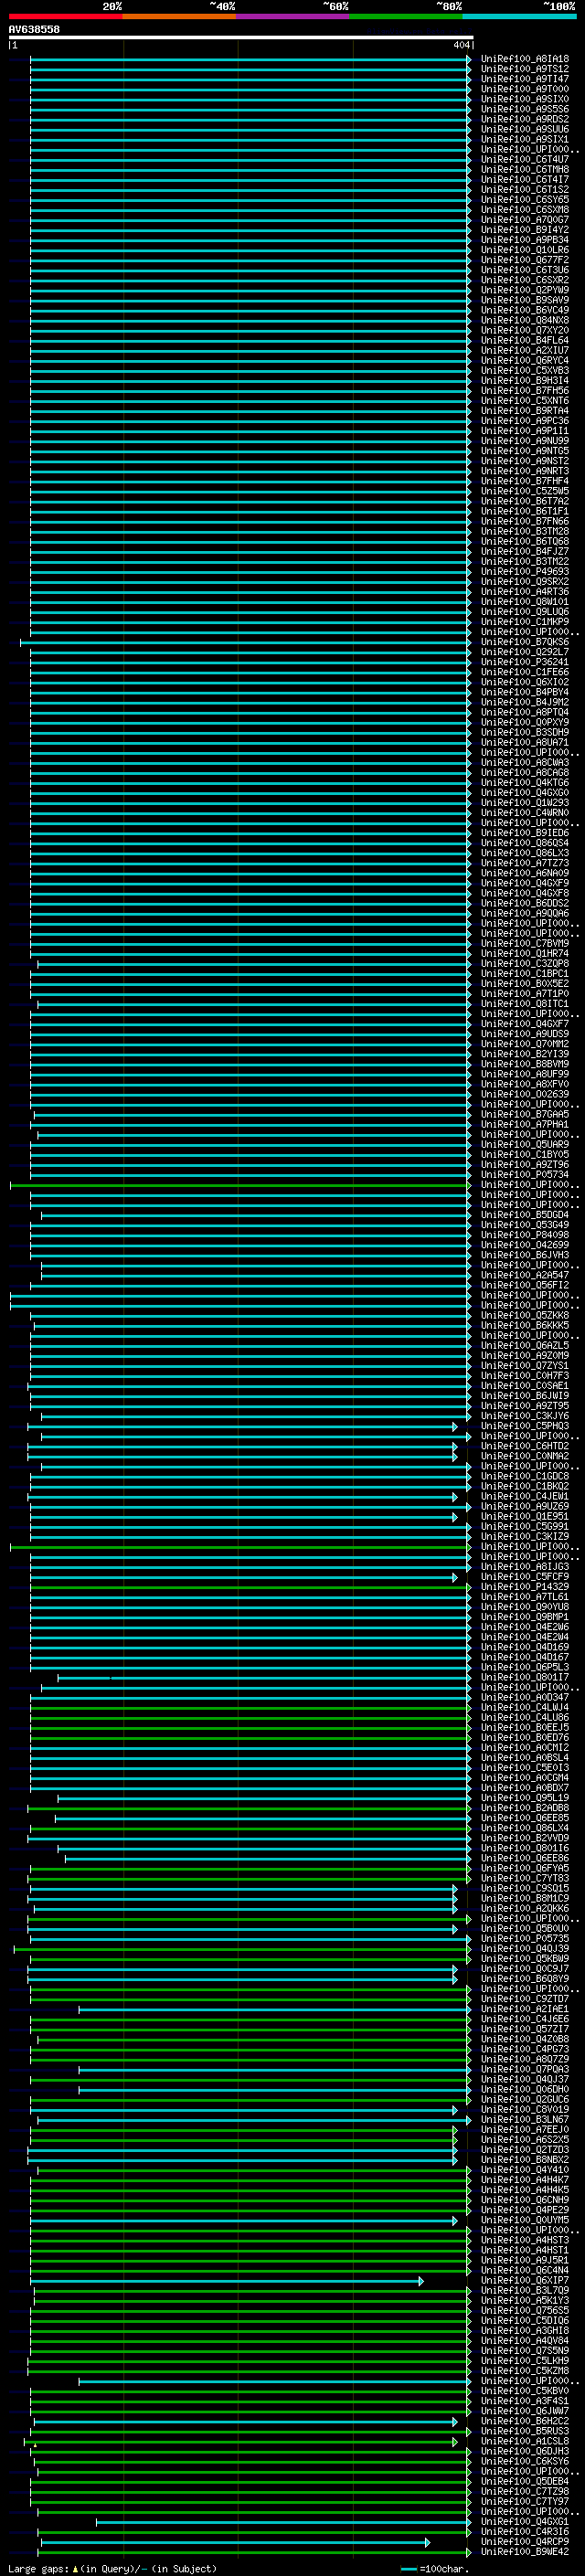585x2576 pixels.
Task: Click the UniRef100_A9TS12 hit label
Action: (x=524, y=69)
